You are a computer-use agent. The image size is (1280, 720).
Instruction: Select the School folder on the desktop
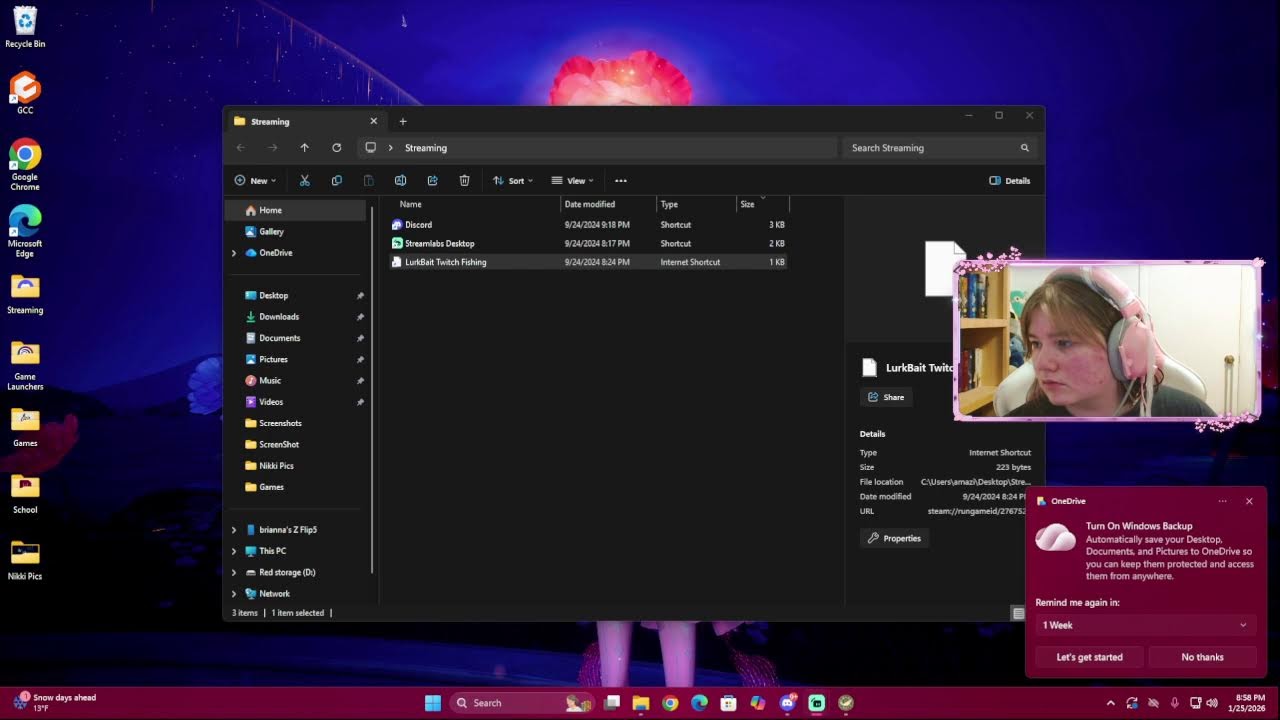(25, 494)
